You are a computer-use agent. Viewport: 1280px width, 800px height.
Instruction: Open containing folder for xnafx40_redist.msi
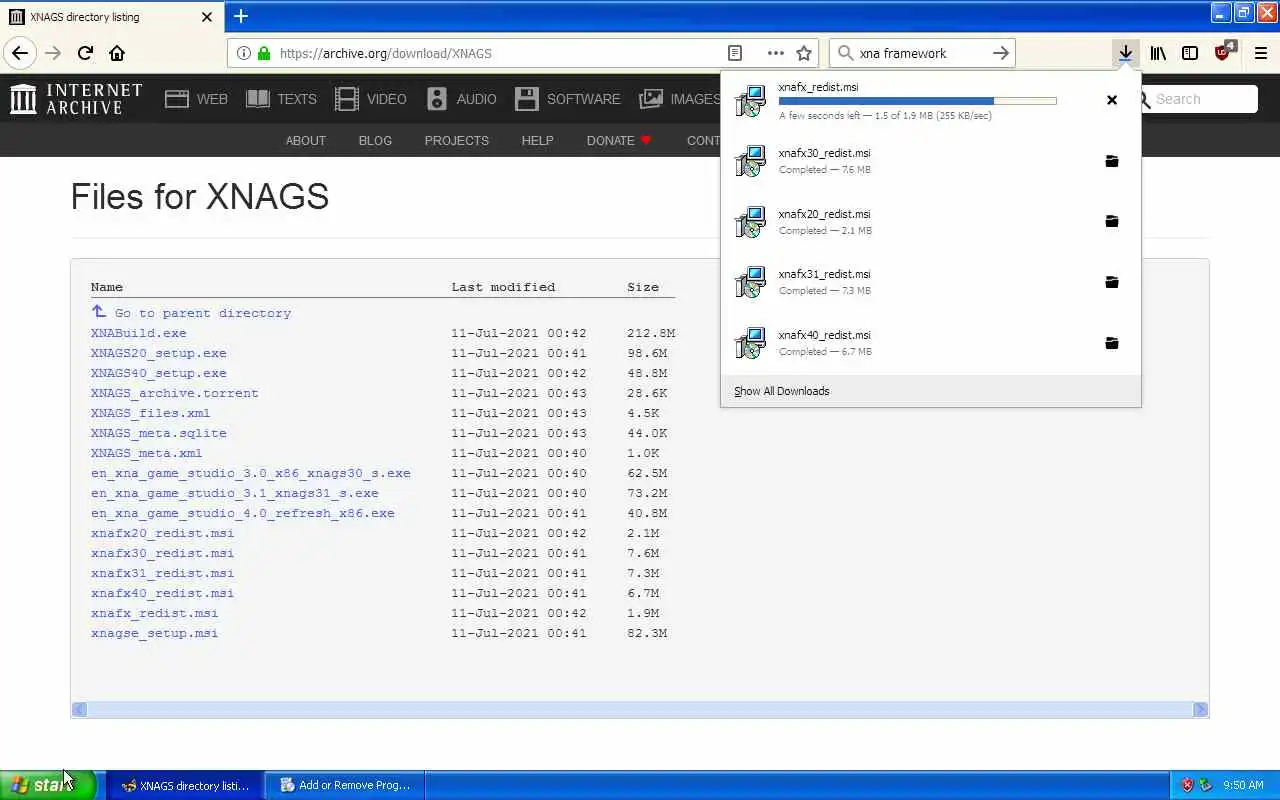click(x=1112, y=343)
